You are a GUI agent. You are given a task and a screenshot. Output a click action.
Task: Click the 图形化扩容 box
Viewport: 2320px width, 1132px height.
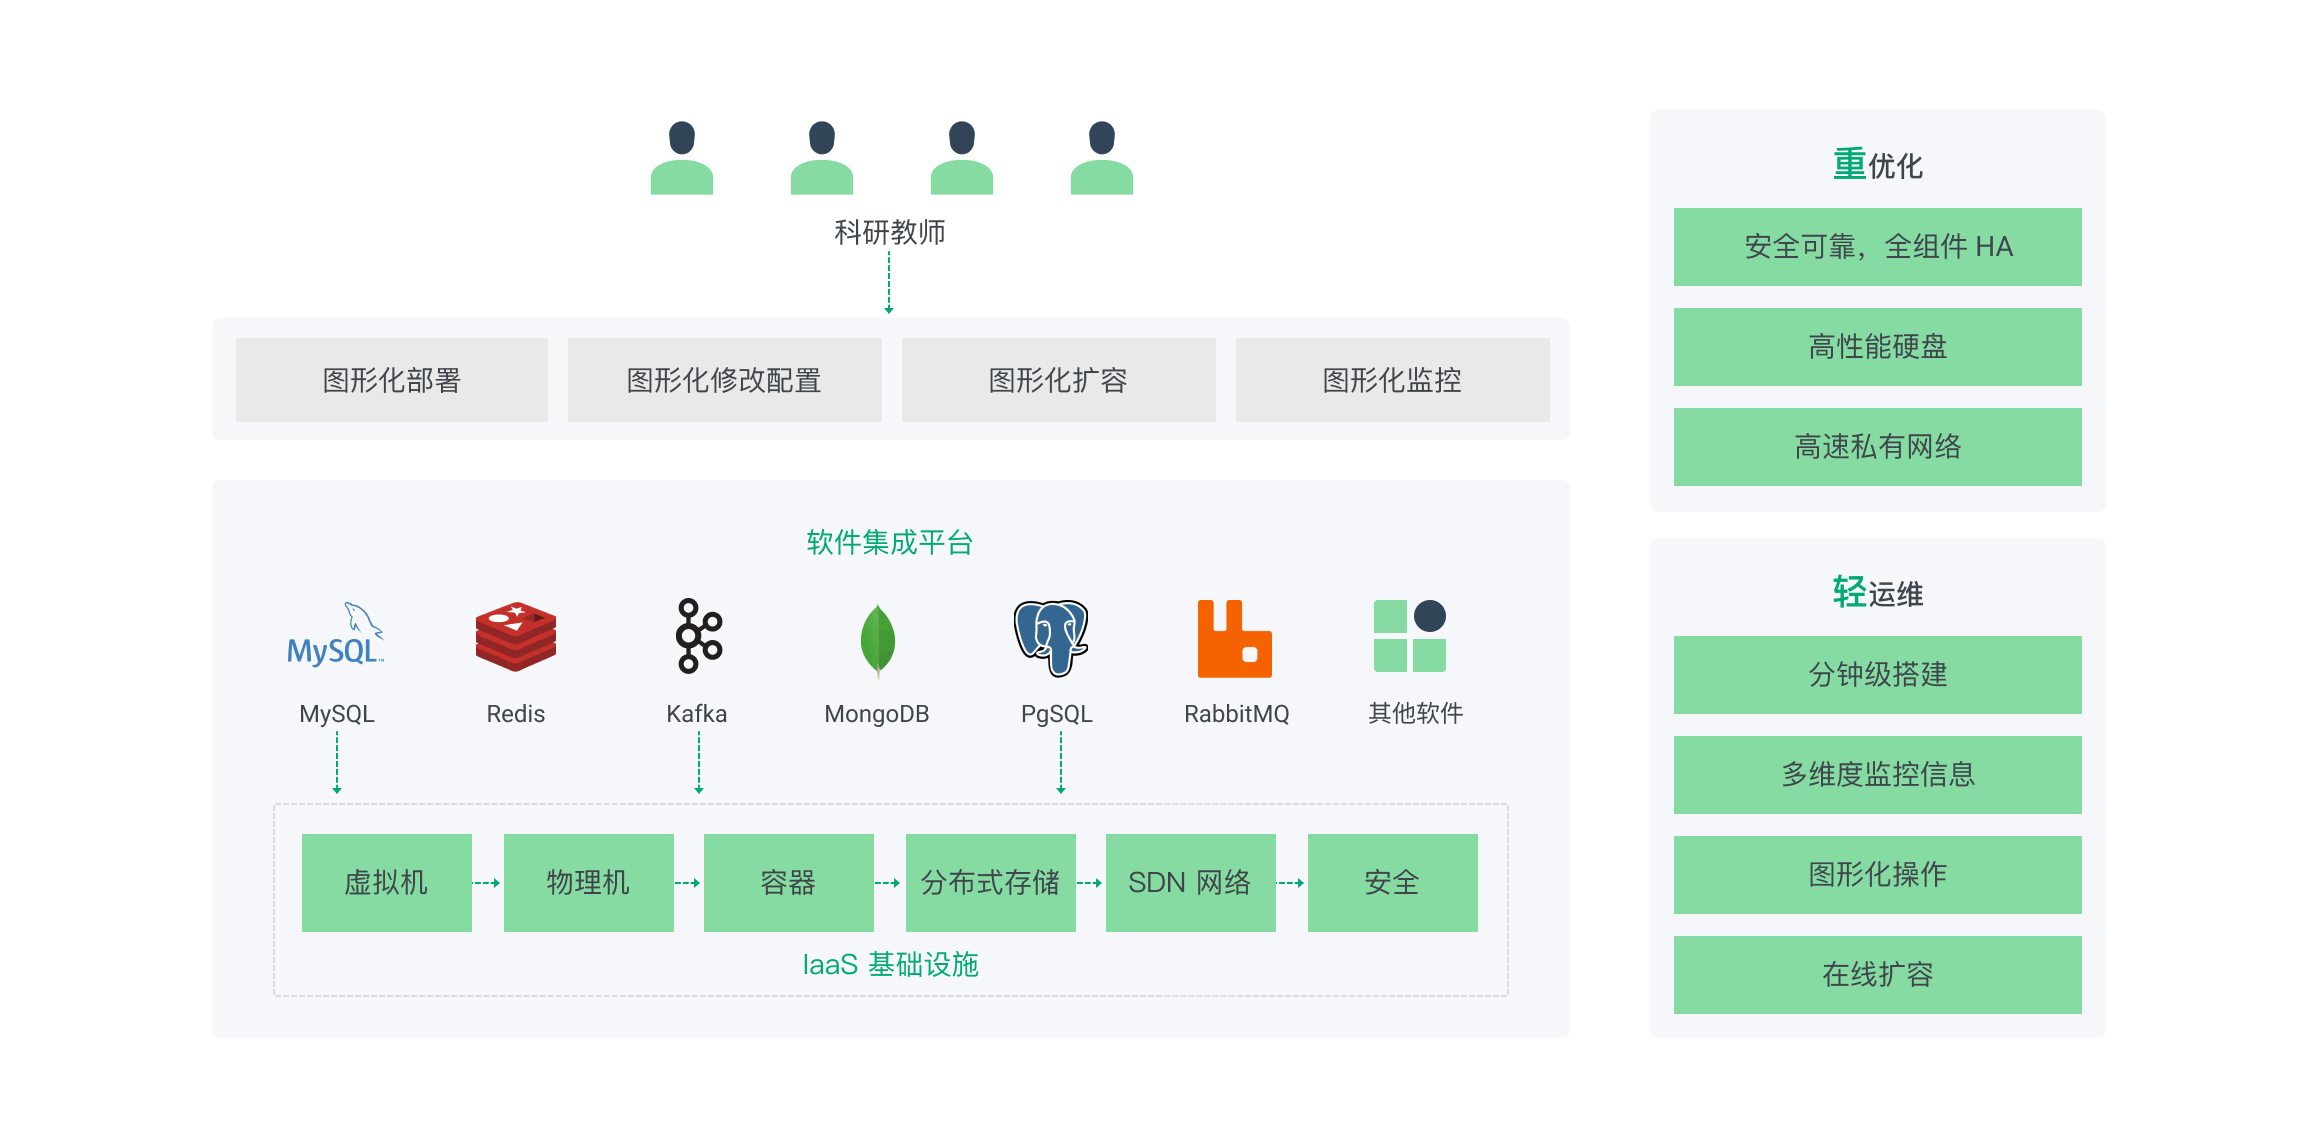pyautogui.click(x=1059, y=380)
